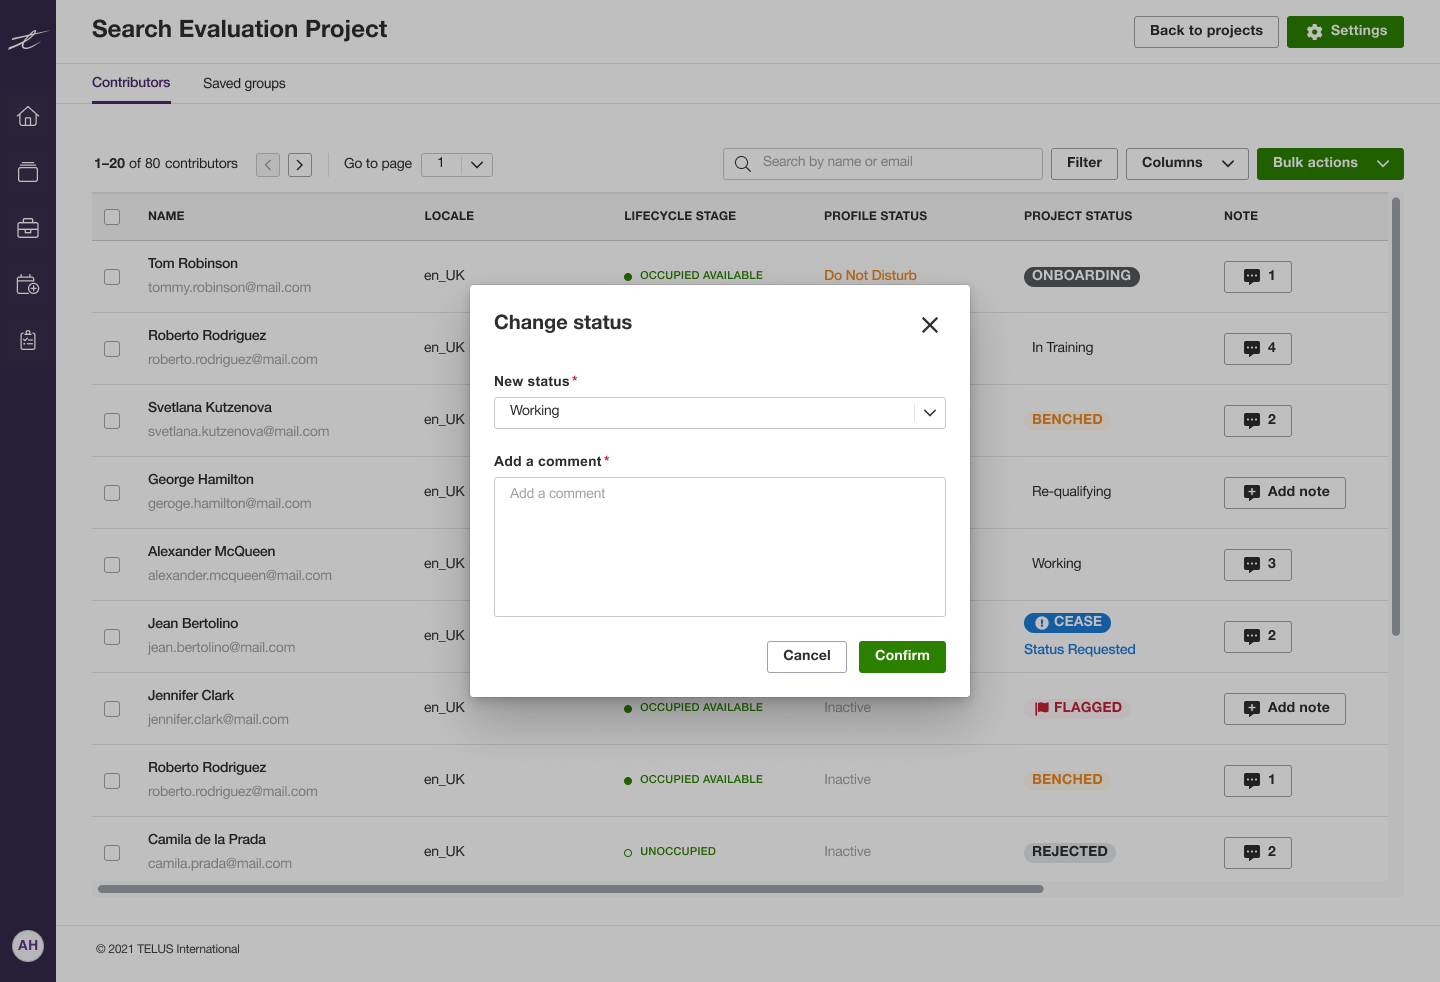Select the clipboard tasks icon in sidebar
The image size is (1440, 982).
point(27,340)
